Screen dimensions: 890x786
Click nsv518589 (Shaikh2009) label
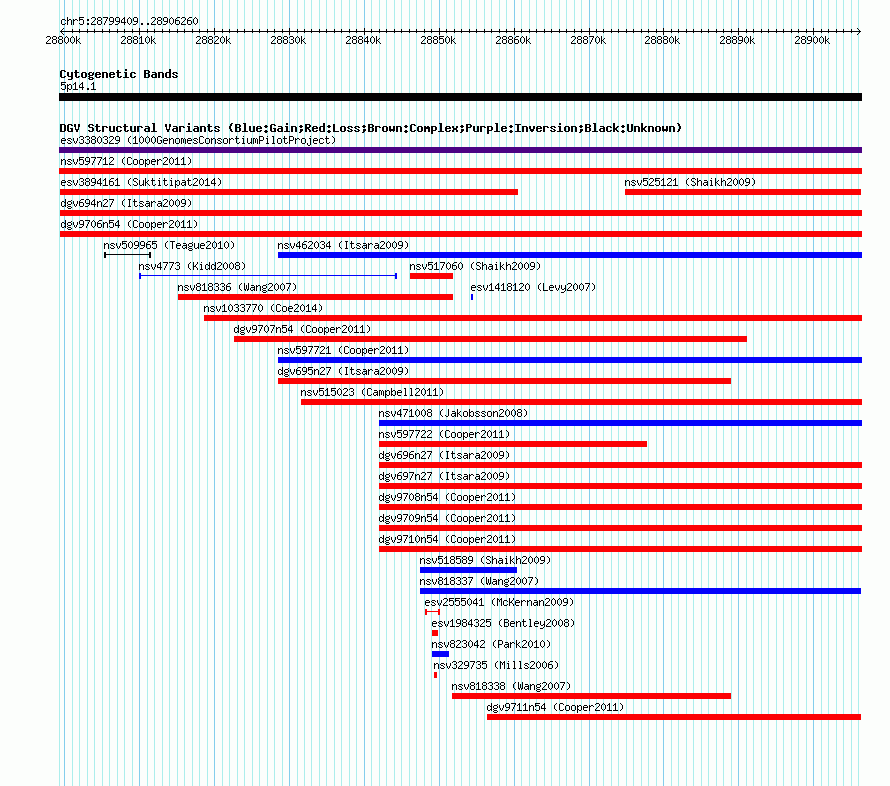[x=485, y=560]
